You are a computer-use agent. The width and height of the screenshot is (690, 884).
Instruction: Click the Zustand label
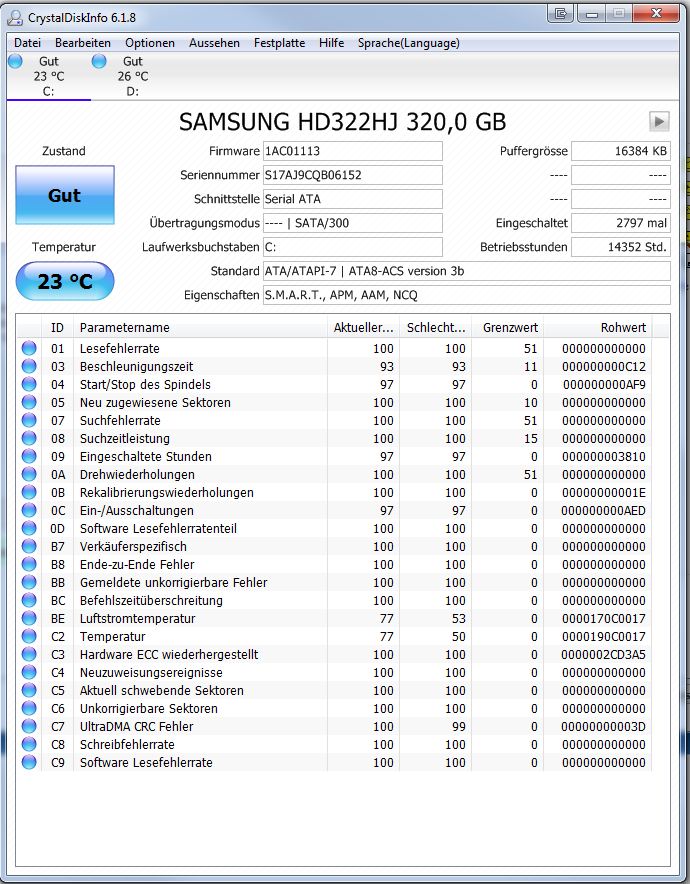pyautogui.click(x=64, y=151)
